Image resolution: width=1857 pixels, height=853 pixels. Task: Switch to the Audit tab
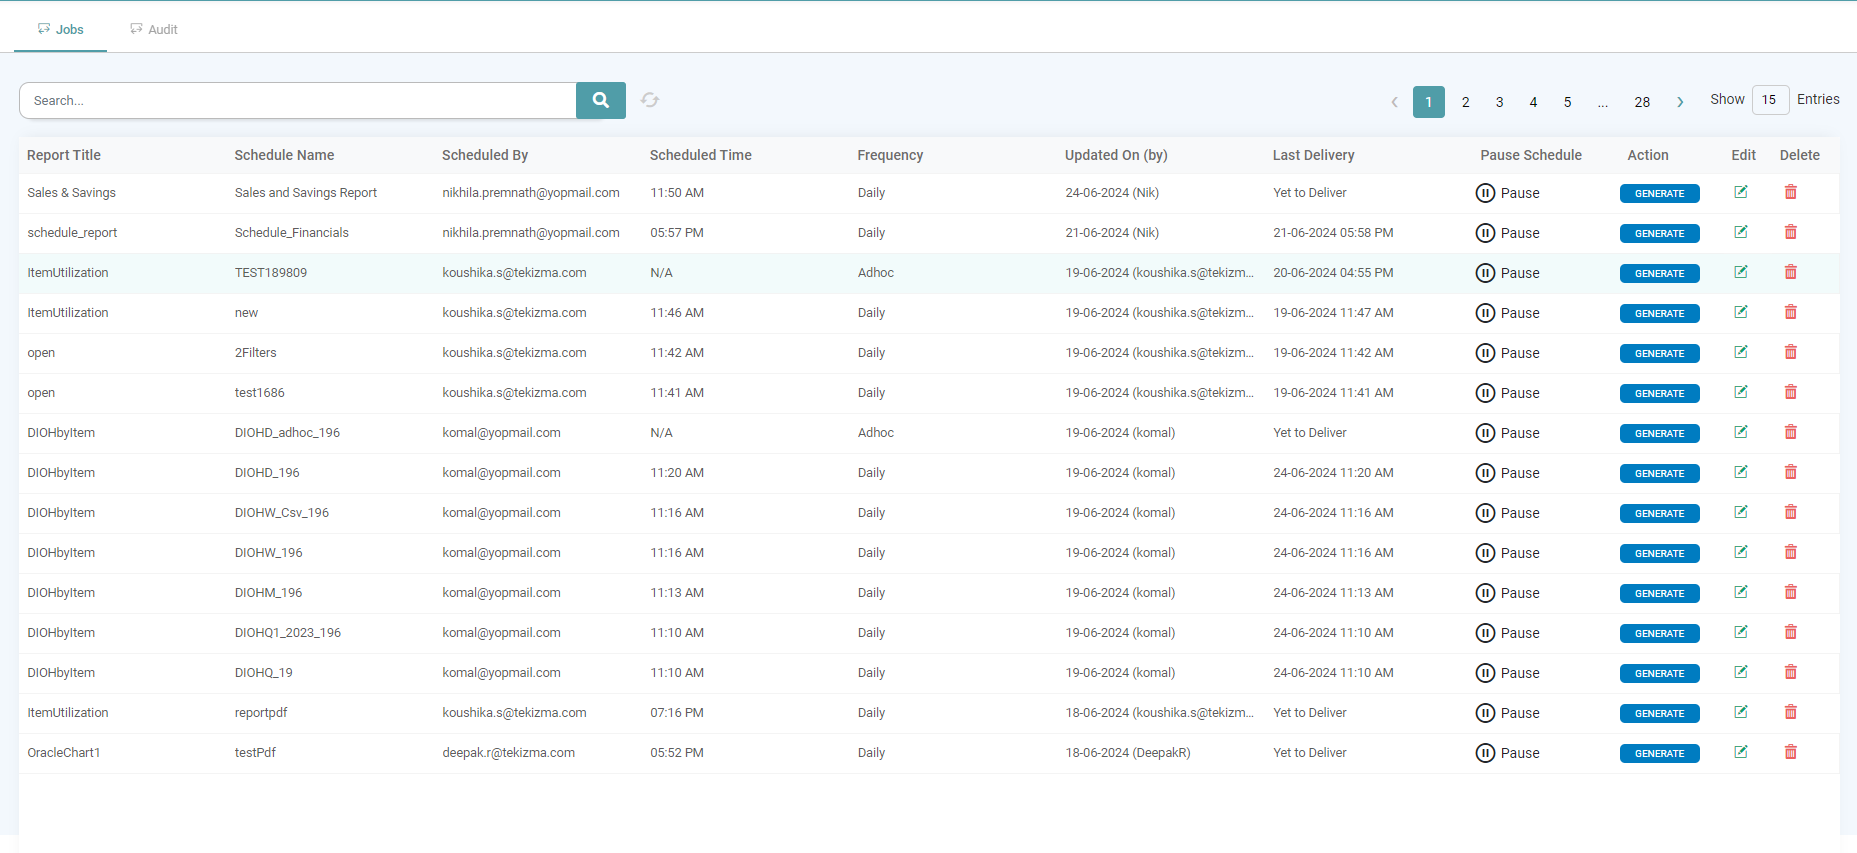(x=154, y=29)
